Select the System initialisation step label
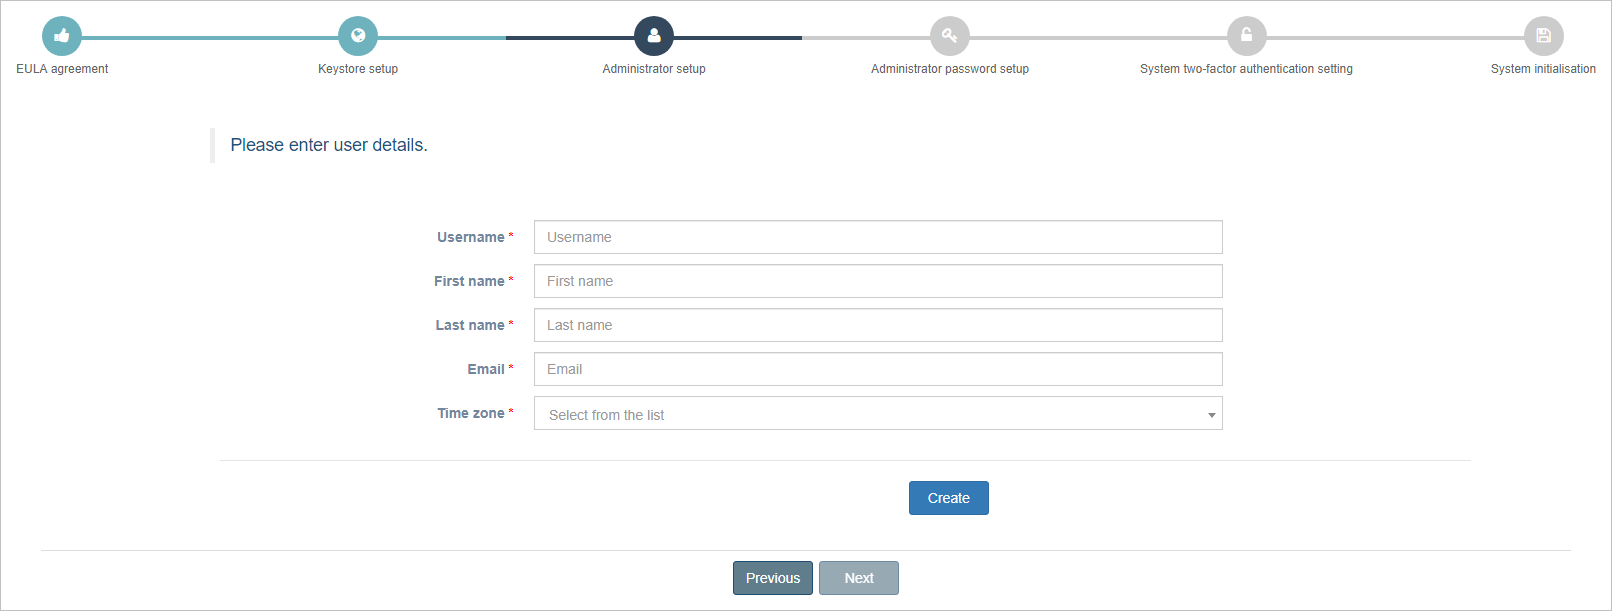Viewport: 1612px width, 611px height. (x=1543, y=69)
